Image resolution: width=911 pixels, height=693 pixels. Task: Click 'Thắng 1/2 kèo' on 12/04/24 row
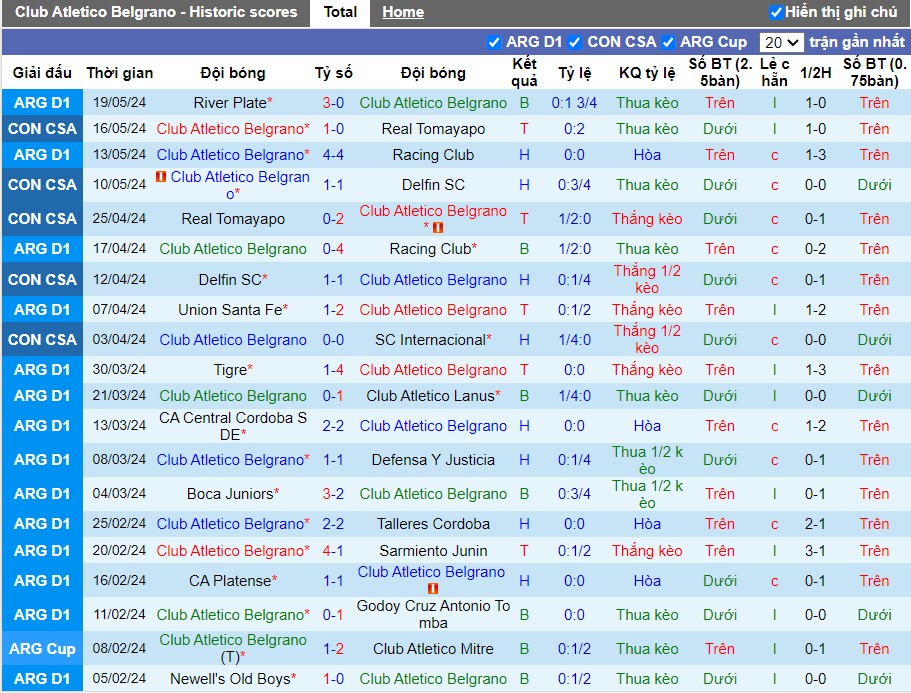(x=647, y=279)
